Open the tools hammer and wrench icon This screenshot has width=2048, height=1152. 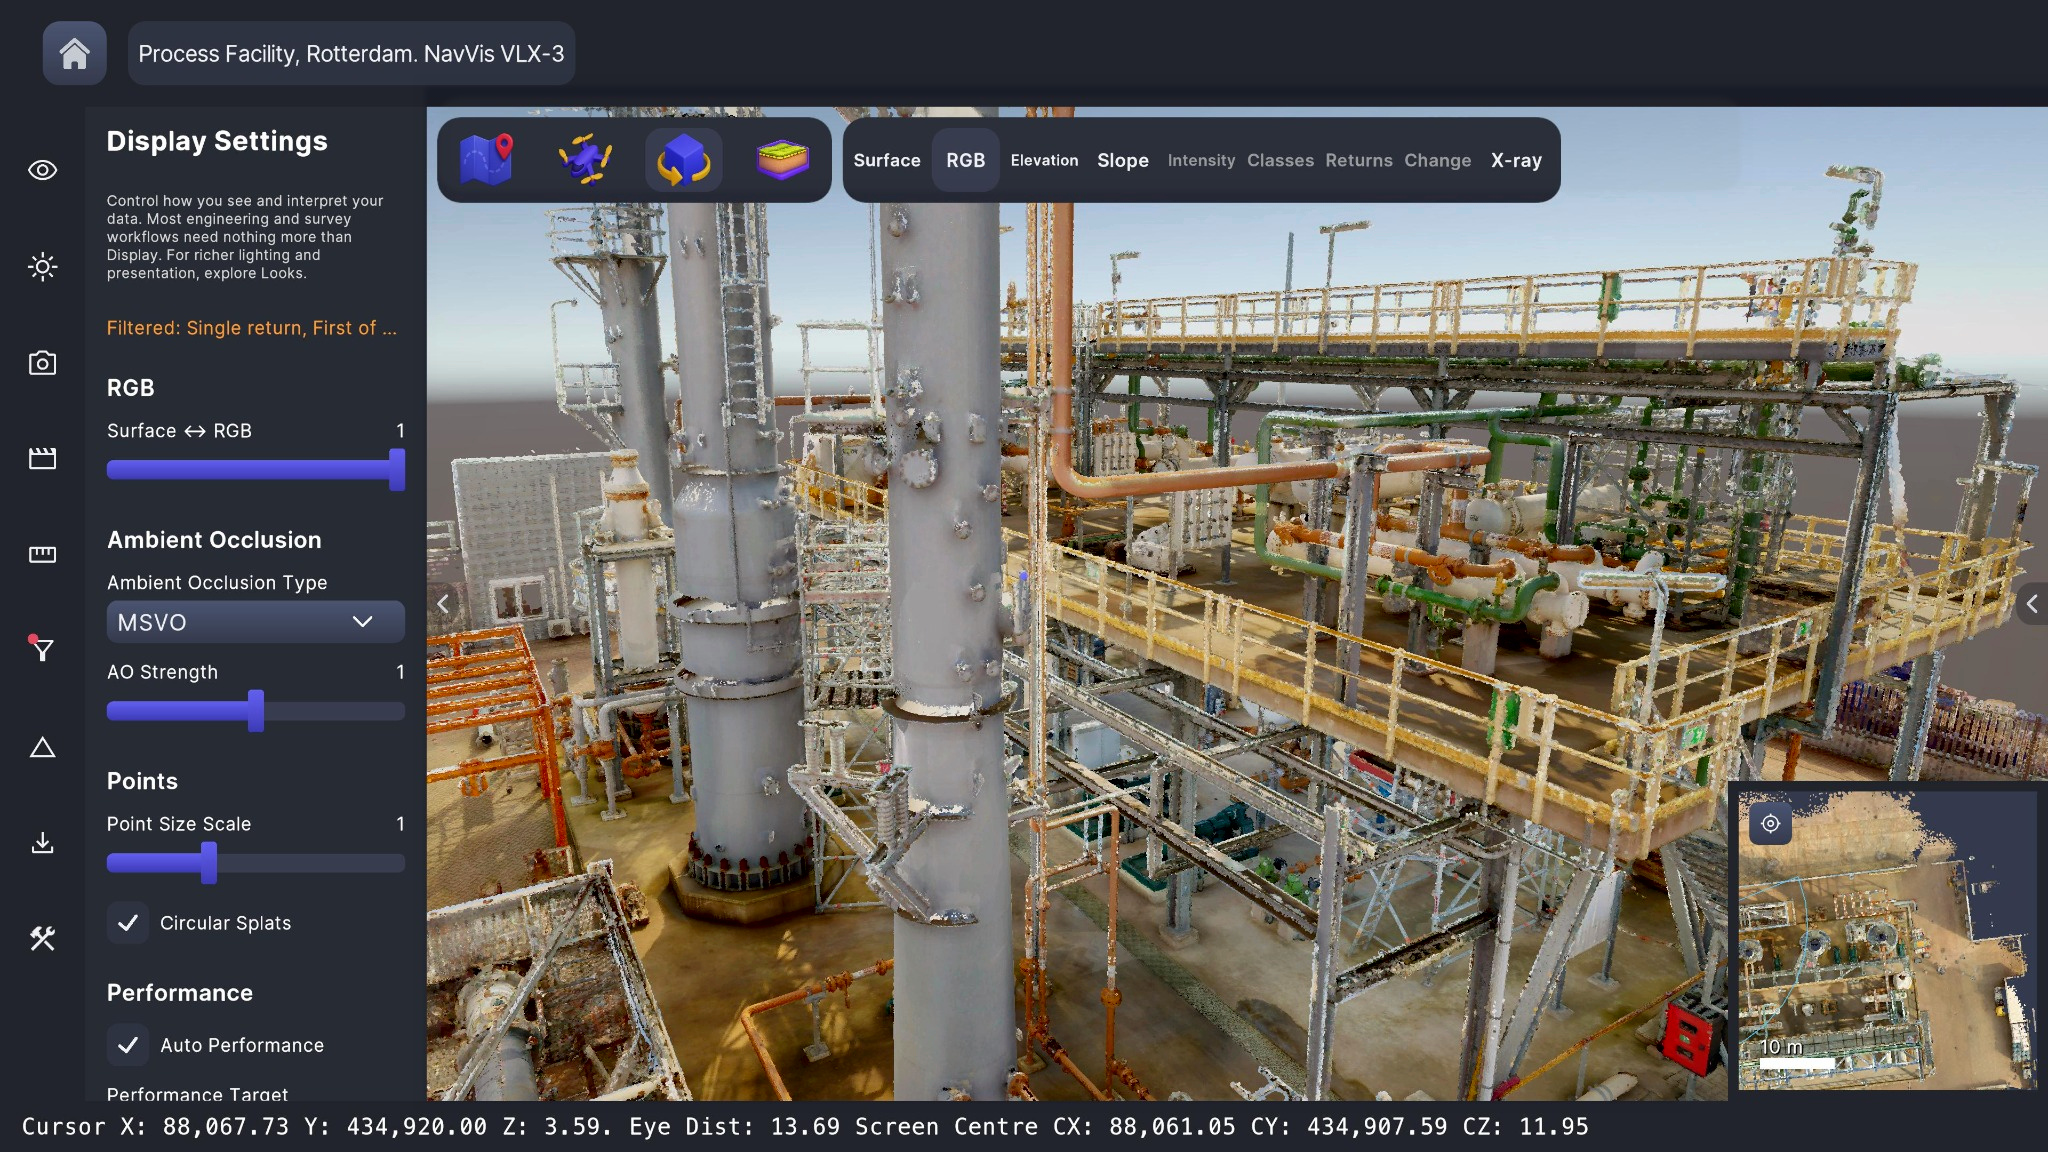(x=42, y=938)
